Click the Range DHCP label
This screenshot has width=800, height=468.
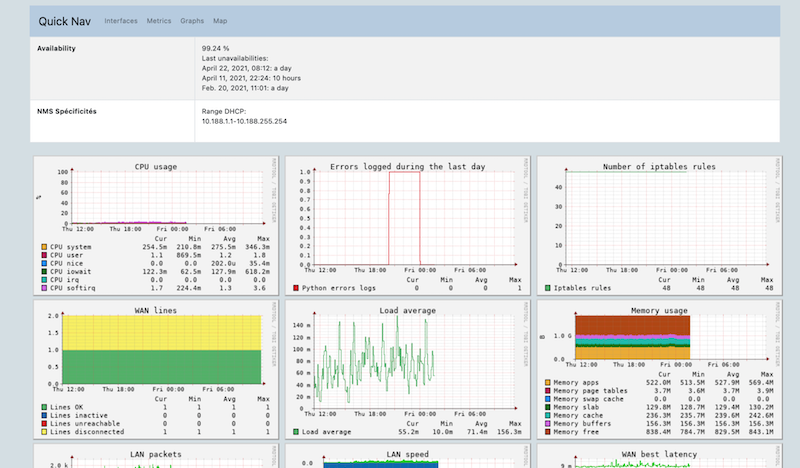pyautogui.click(x=224, y=111)
